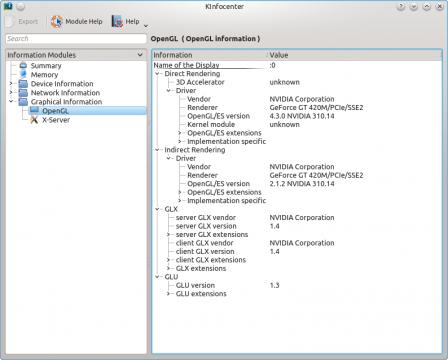This screenshot has width=448, height=360.
Task: Click the Module Help button label
Action: click(84, 22)
